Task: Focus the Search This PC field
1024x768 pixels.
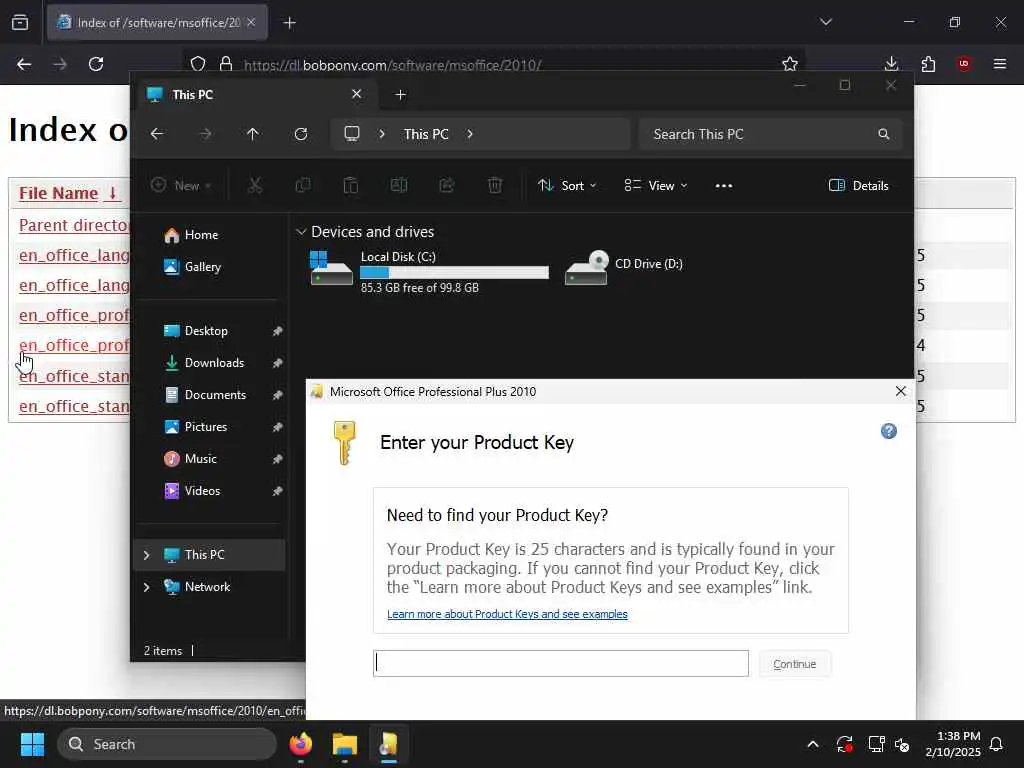Action: 771,134
